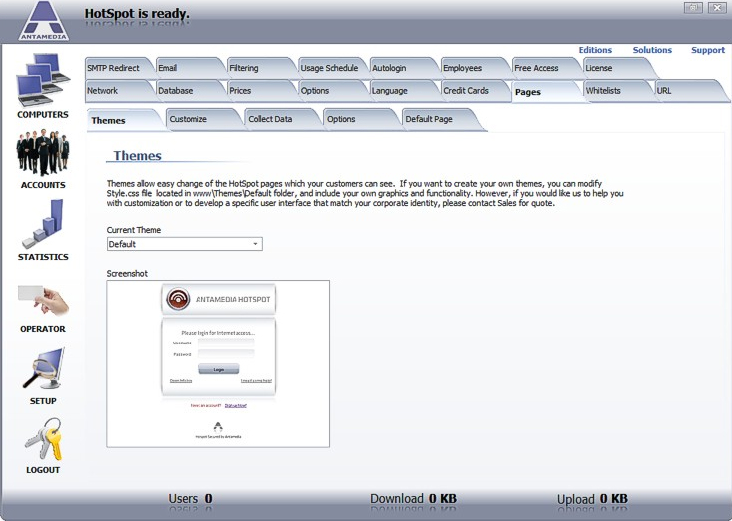Click the Download 0 KB status
Screen dimensions: 732x521
pyautogui.click(x=413, y=499)
